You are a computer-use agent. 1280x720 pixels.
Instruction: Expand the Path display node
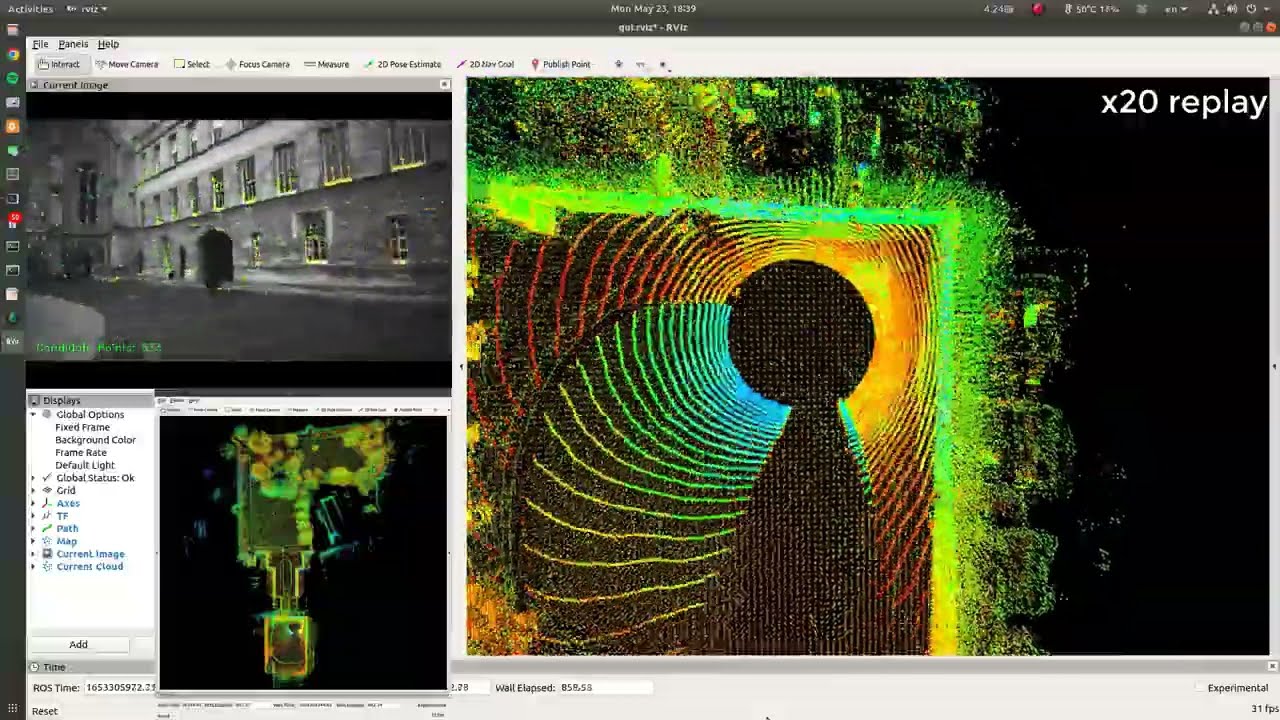click(33, 528)
